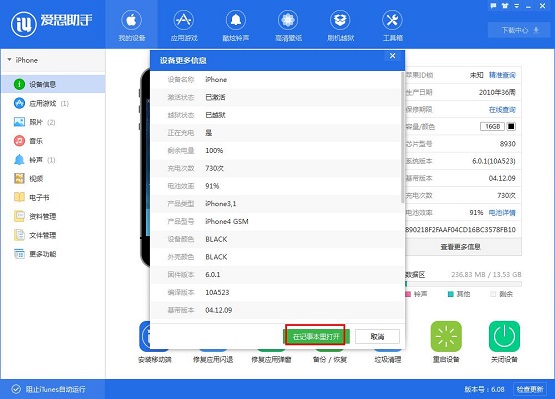Open the 酷炫铃声 ringtones tab
The image size is (555, 399).
(236, 25)
